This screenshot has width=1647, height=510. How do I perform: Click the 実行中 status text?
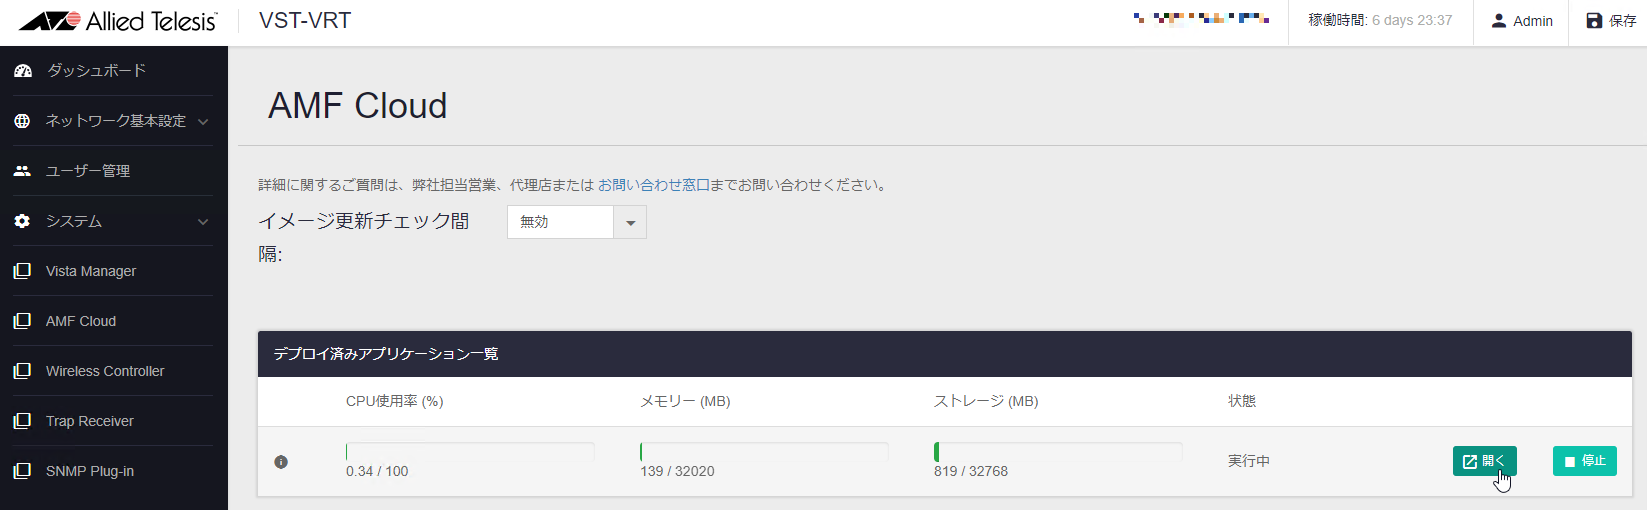1249,461
